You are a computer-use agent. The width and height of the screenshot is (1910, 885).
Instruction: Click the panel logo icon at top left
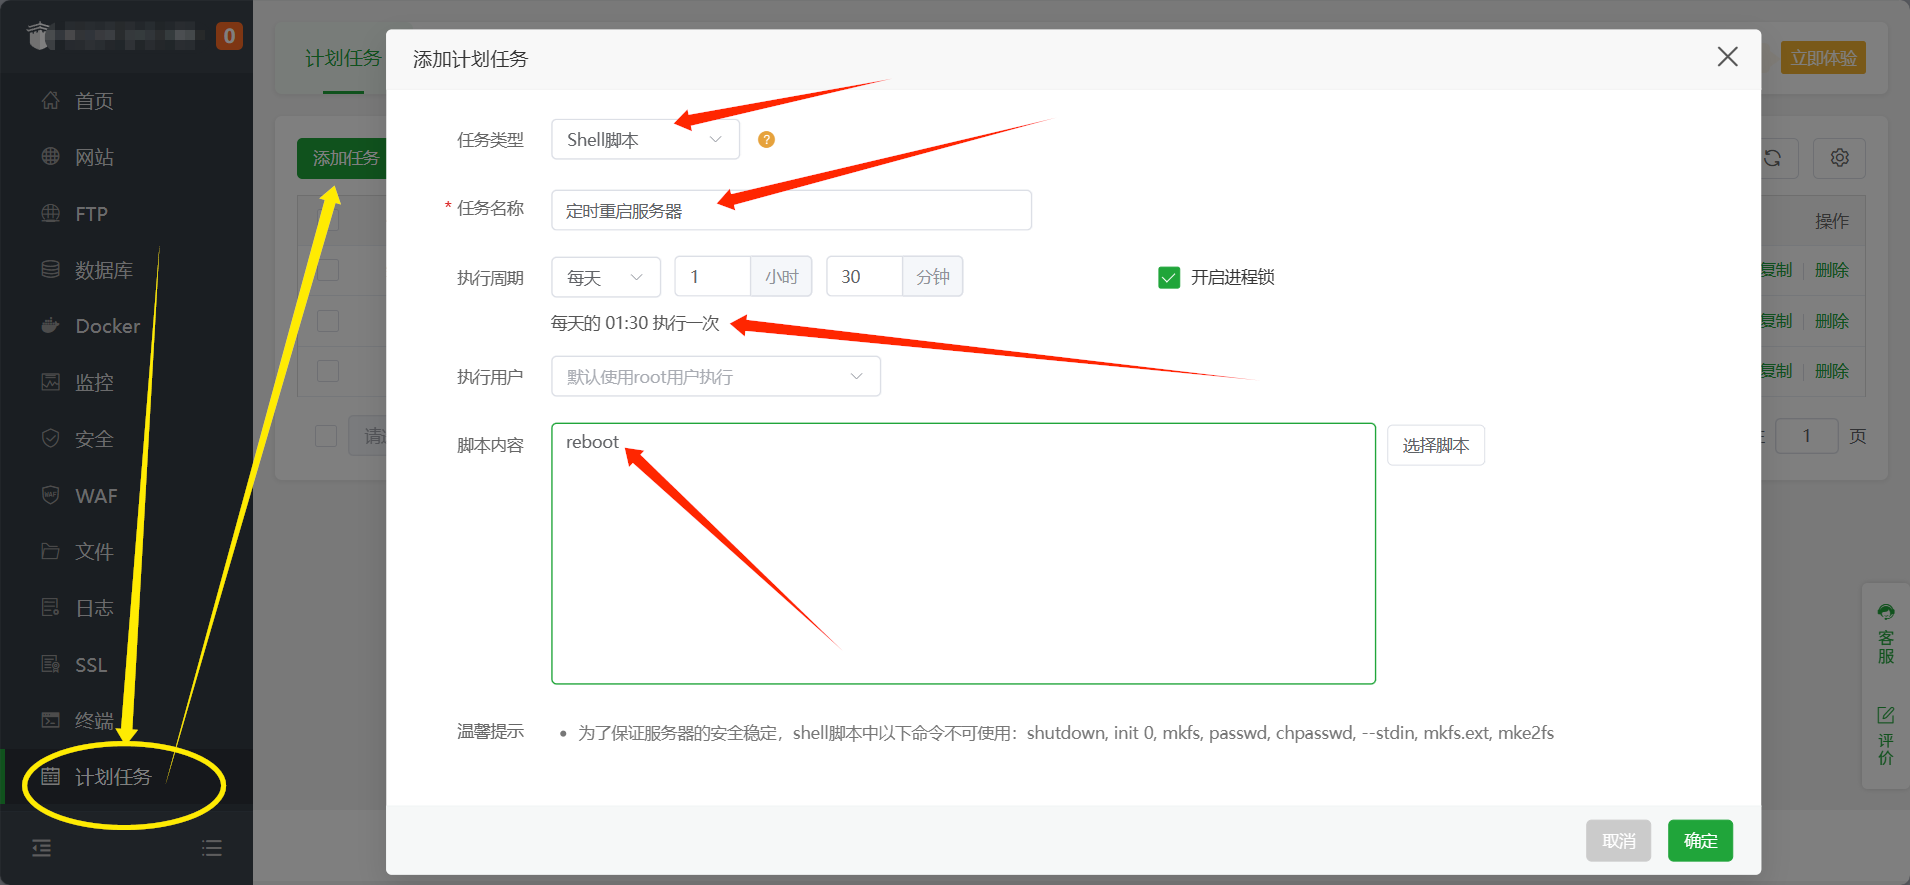(39, 36)
